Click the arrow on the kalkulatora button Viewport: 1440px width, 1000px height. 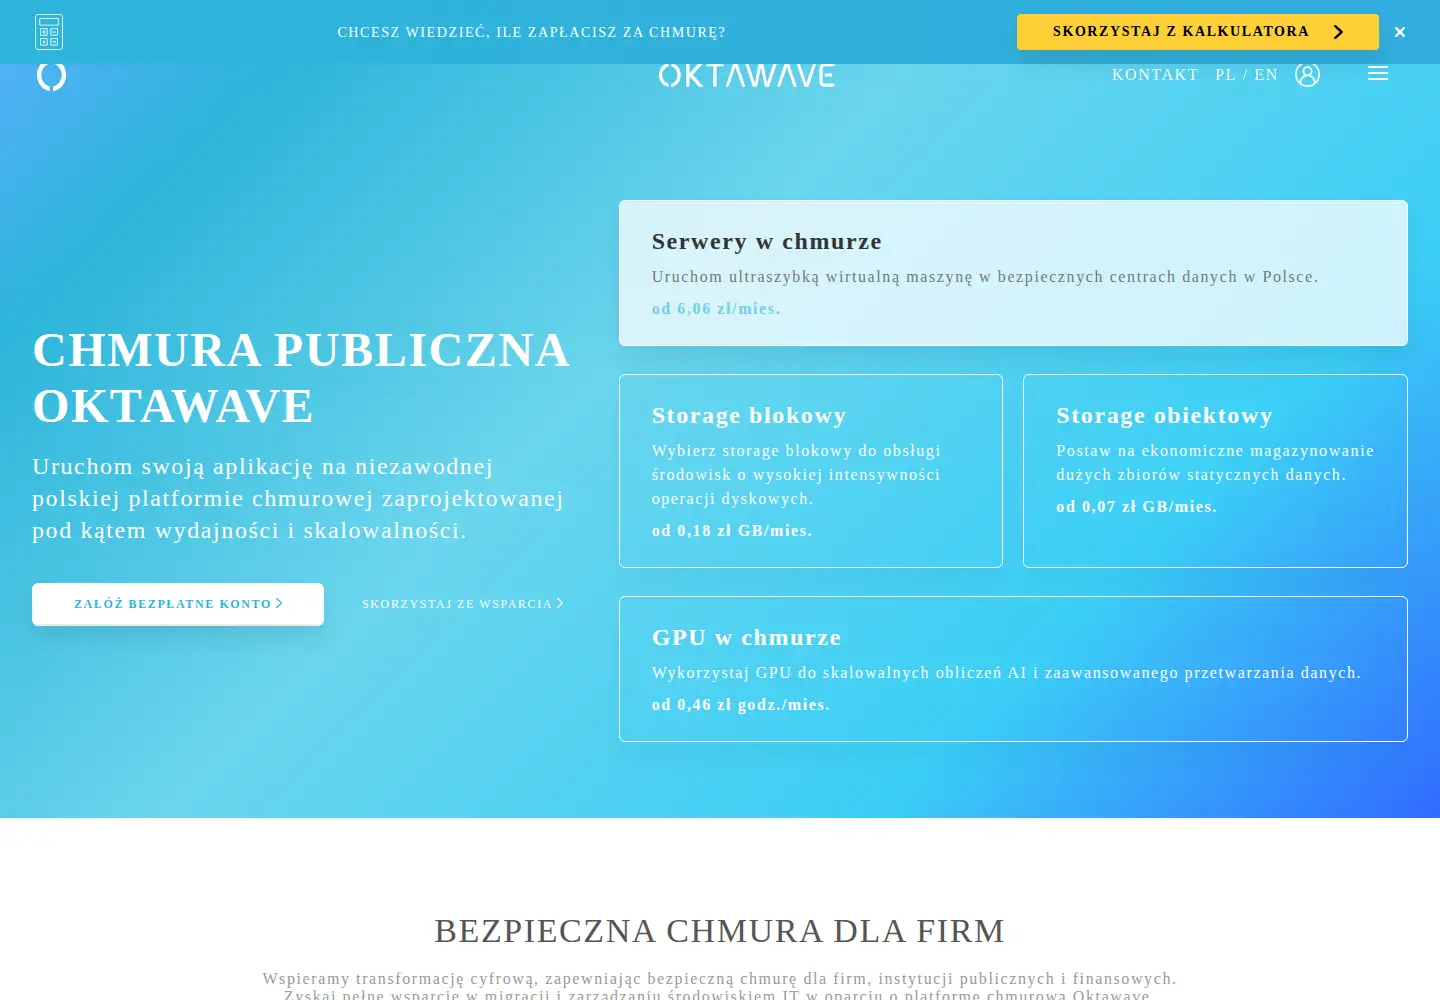coord(1338,32)
